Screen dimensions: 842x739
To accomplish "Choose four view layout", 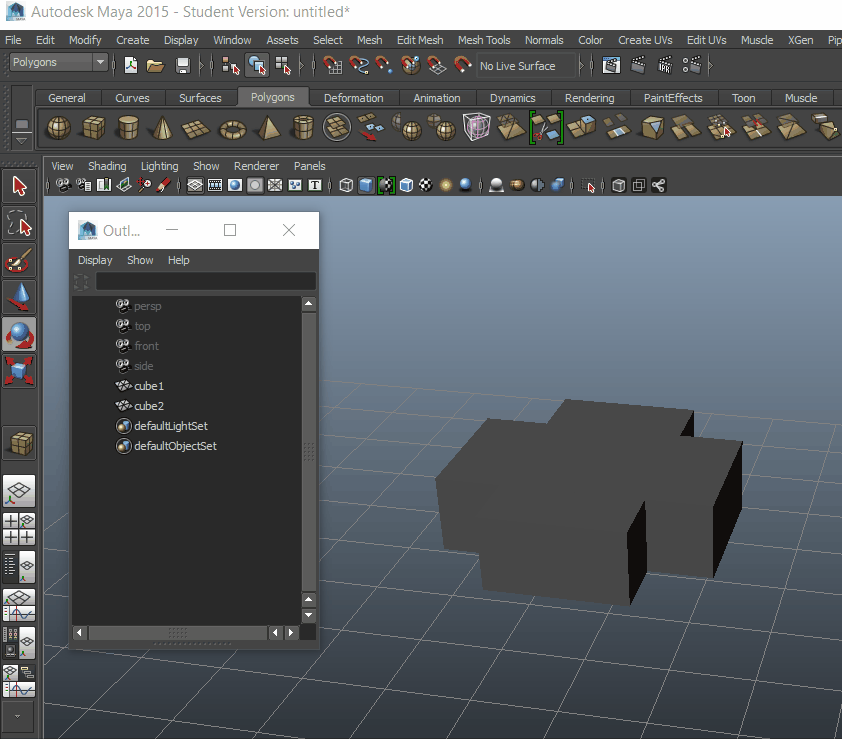I will coord(19,529).
